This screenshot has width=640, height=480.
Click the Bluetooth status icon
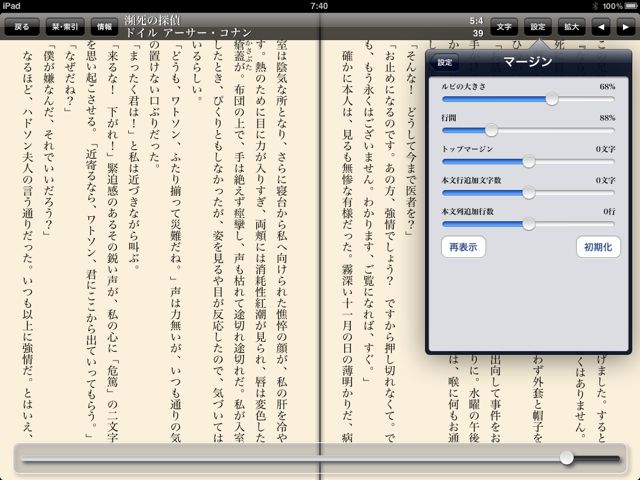pos(595,6)
